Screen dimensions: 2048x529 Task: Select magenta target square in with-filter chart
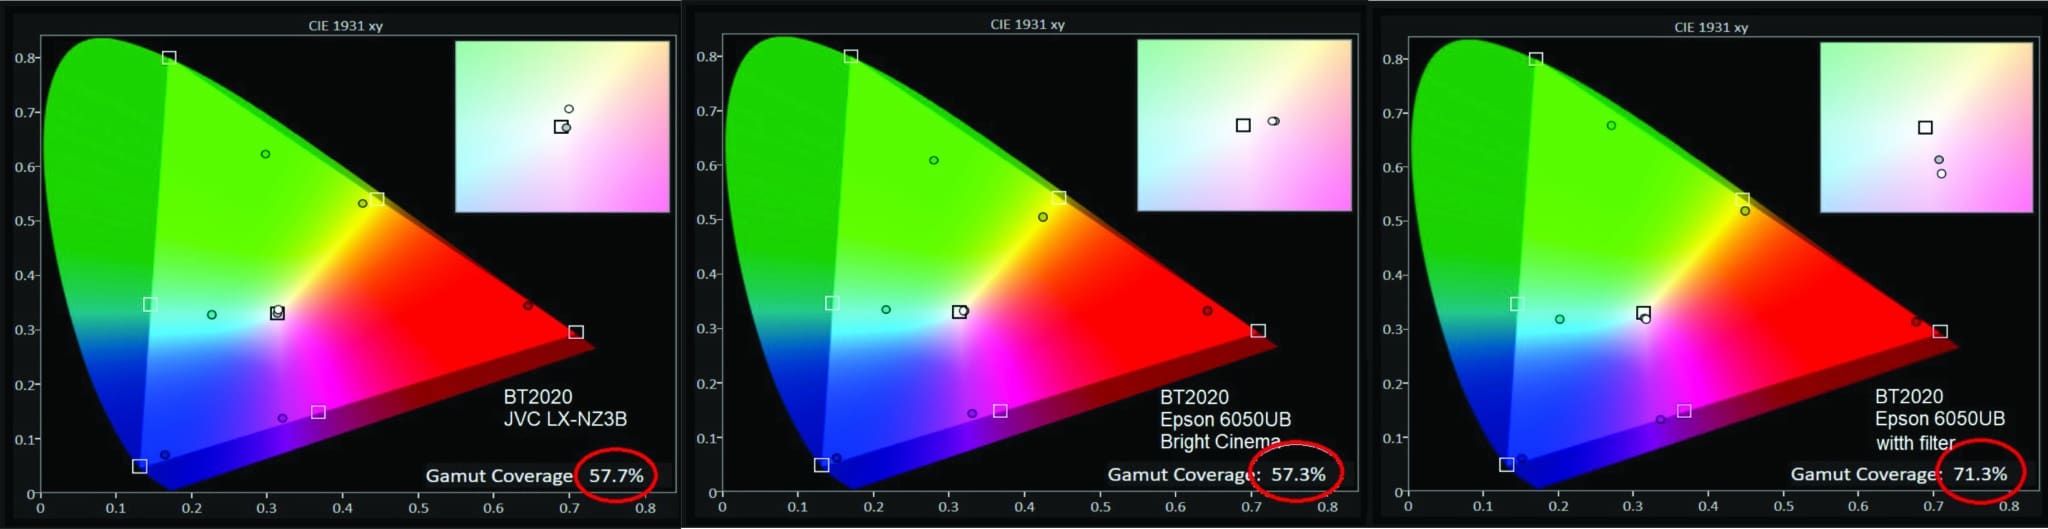[x=1684, y=411]
